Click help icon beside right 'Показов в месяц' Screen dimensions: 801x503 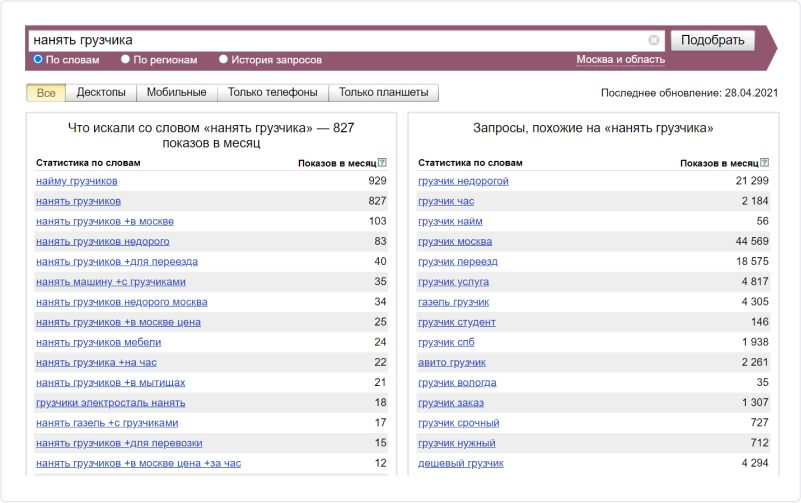[765, 162]
